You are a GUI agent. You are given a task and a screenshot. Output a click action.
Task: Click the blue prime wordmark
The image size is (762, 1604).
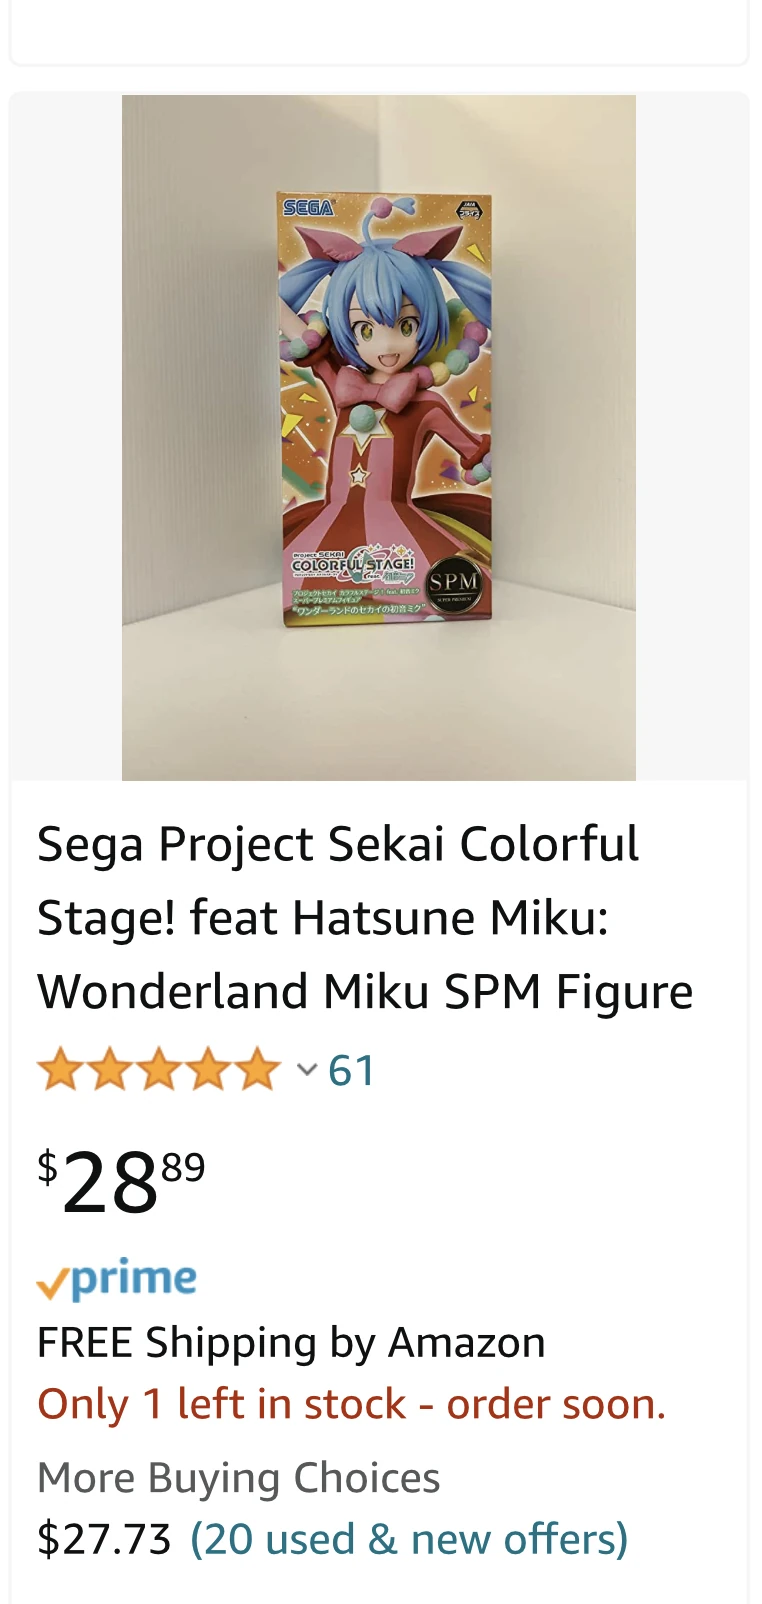tap(134, 1278)
